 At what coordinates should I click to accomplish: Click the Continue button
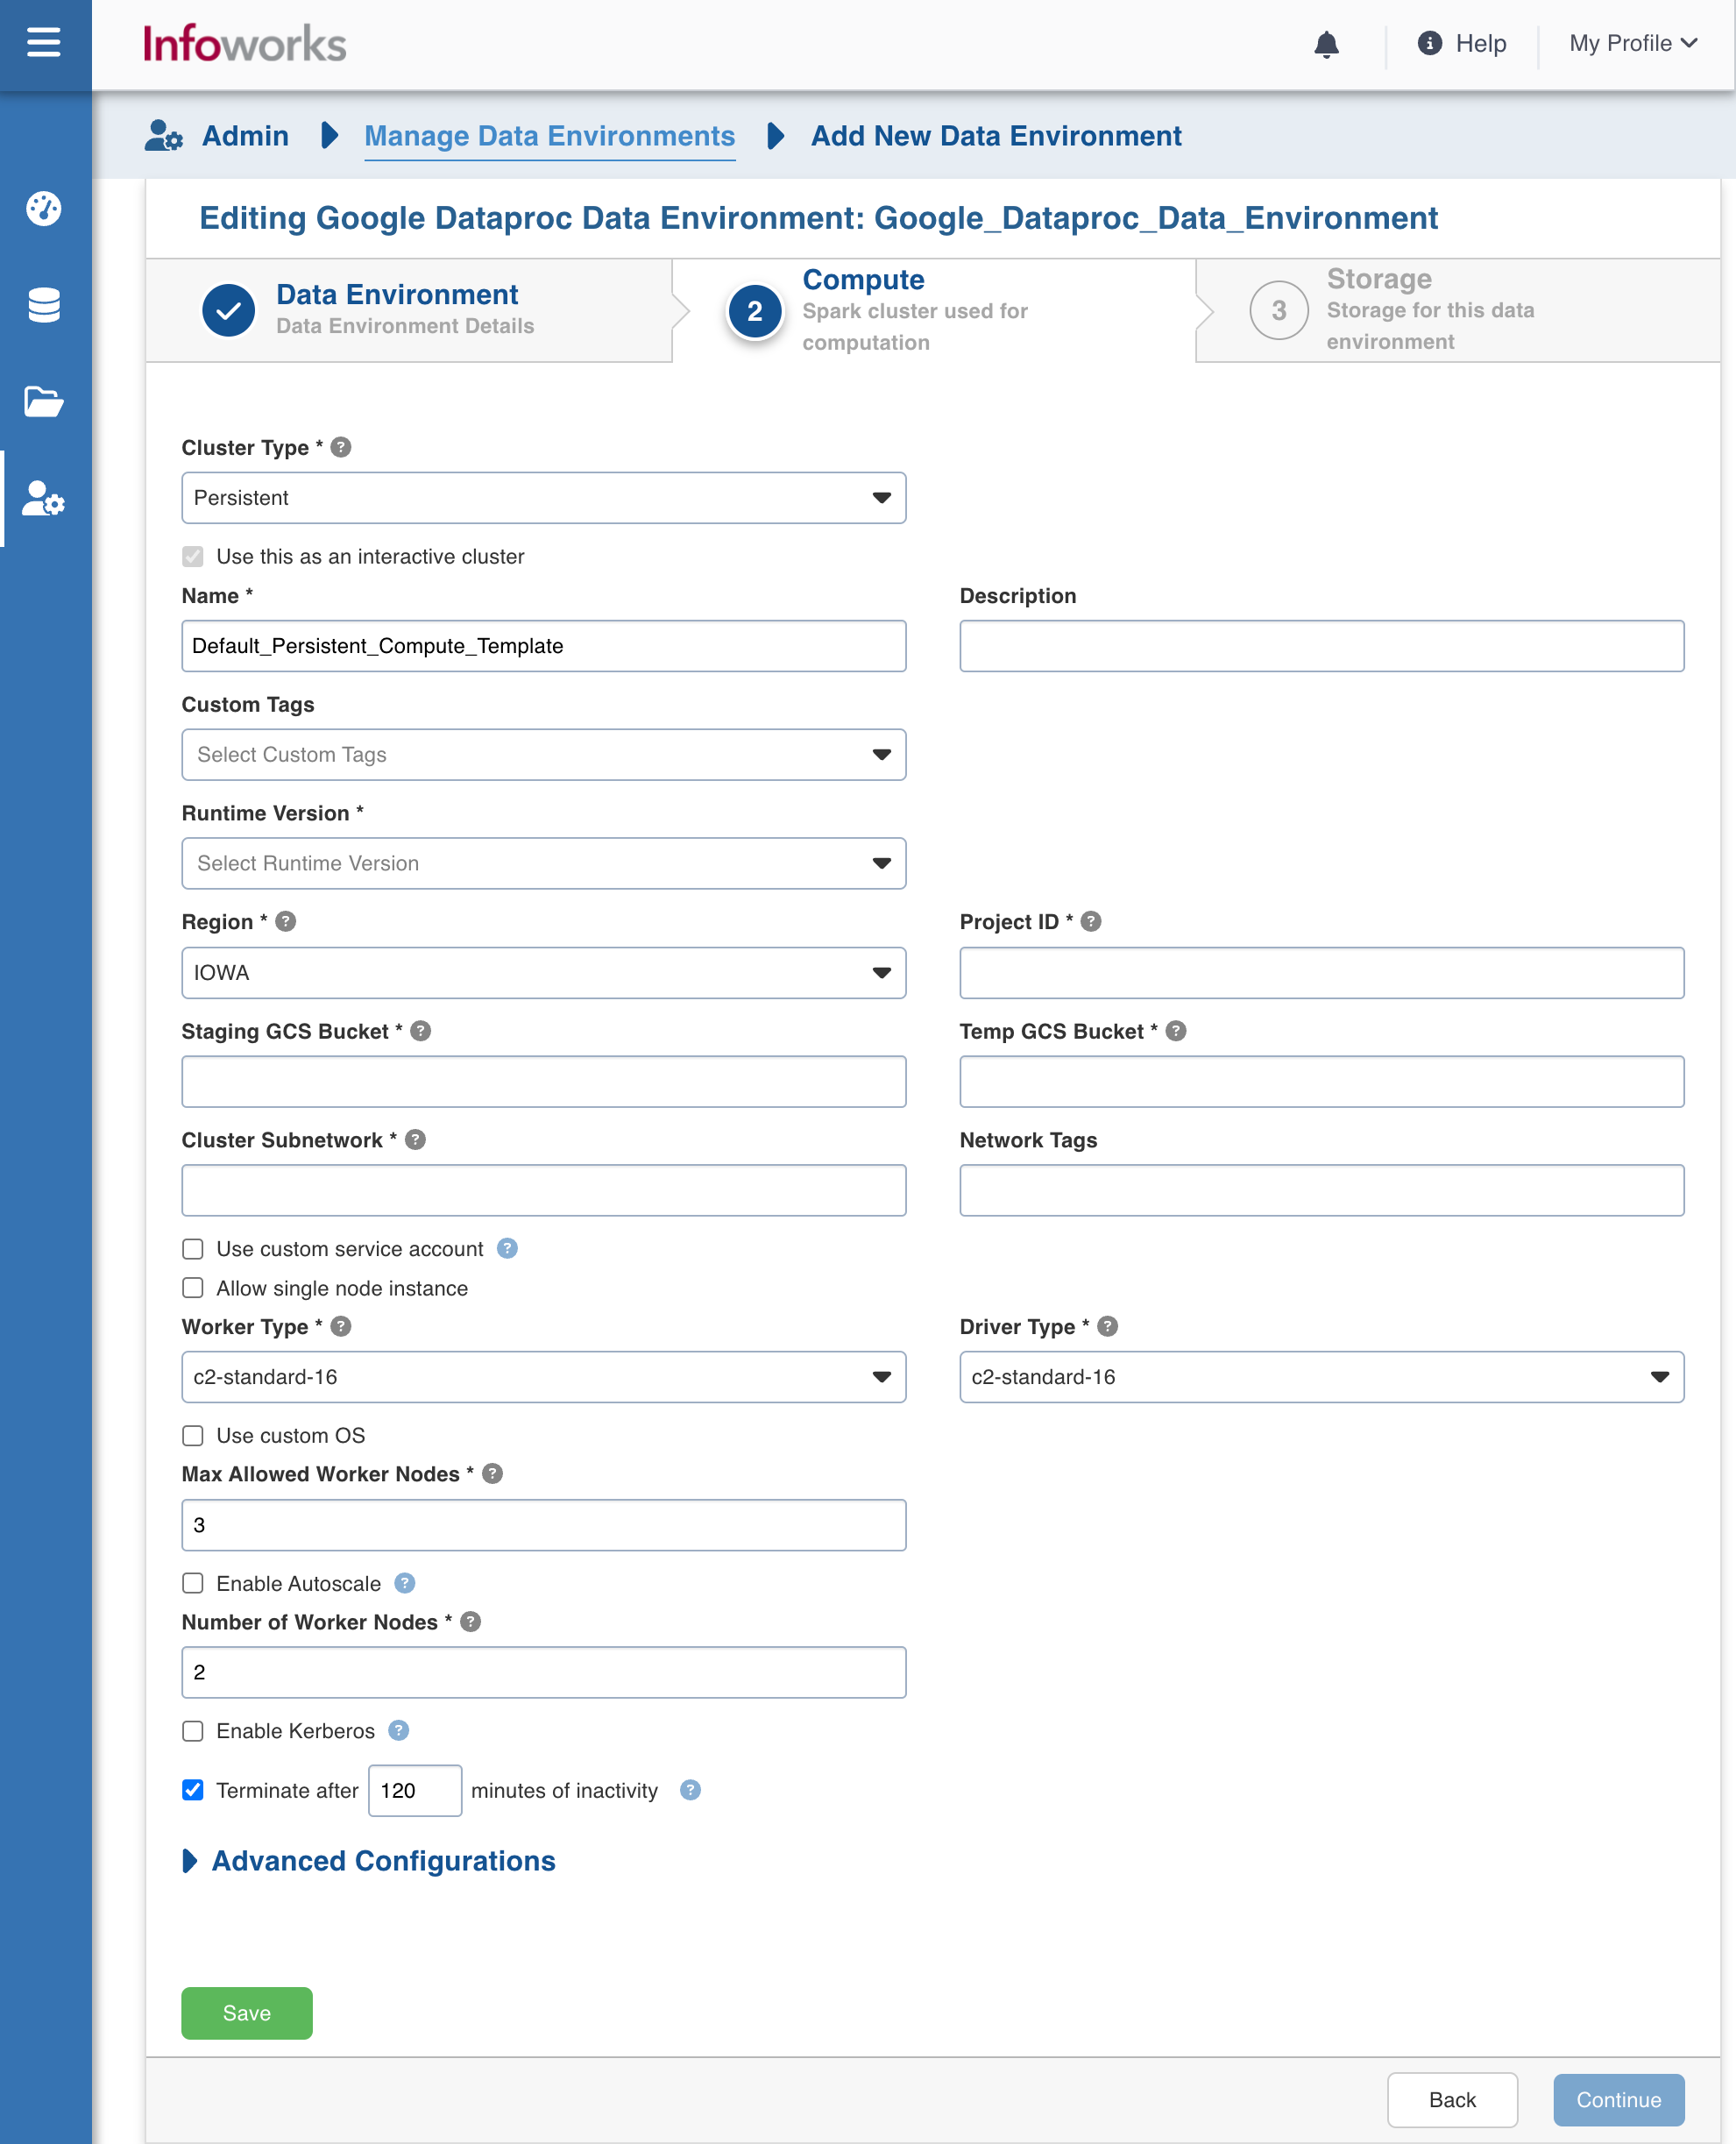pos(1619,2100)
